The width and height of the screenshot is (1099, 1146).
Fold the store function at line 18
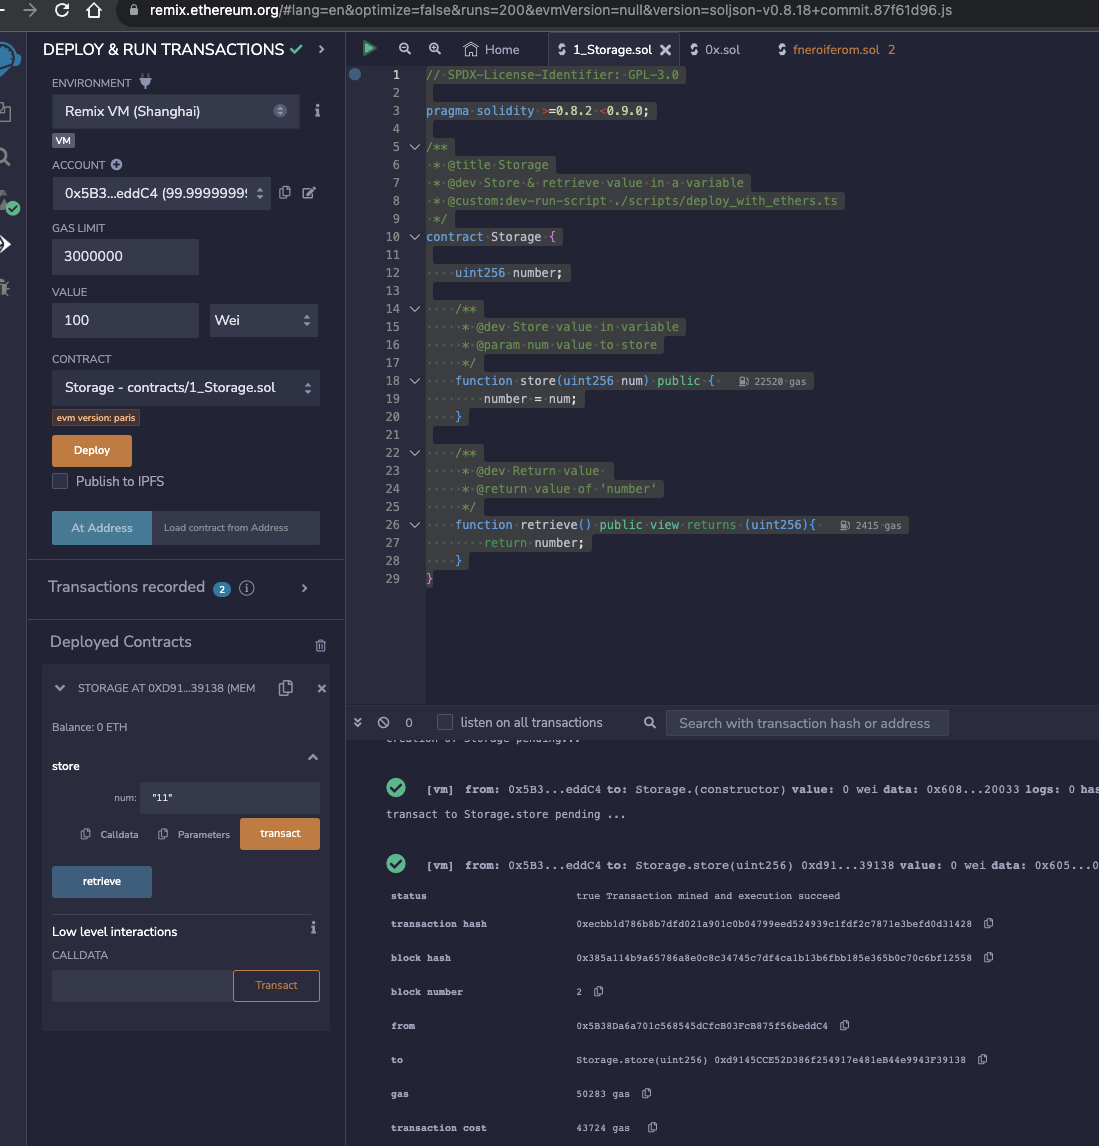pos(414,381)
